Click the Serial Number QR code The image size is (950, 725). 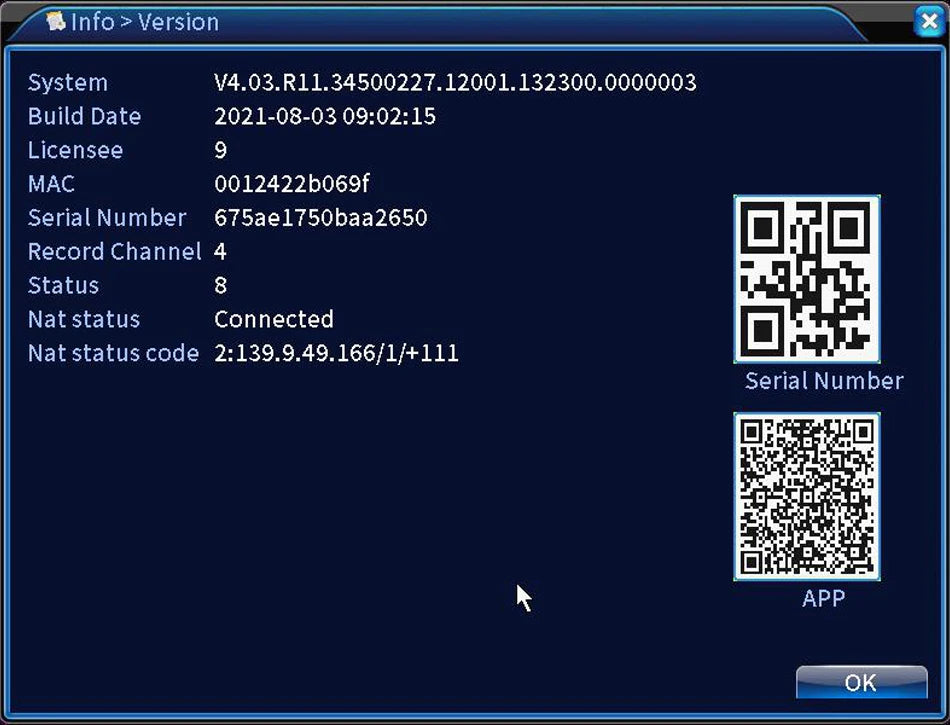point(807,278)
